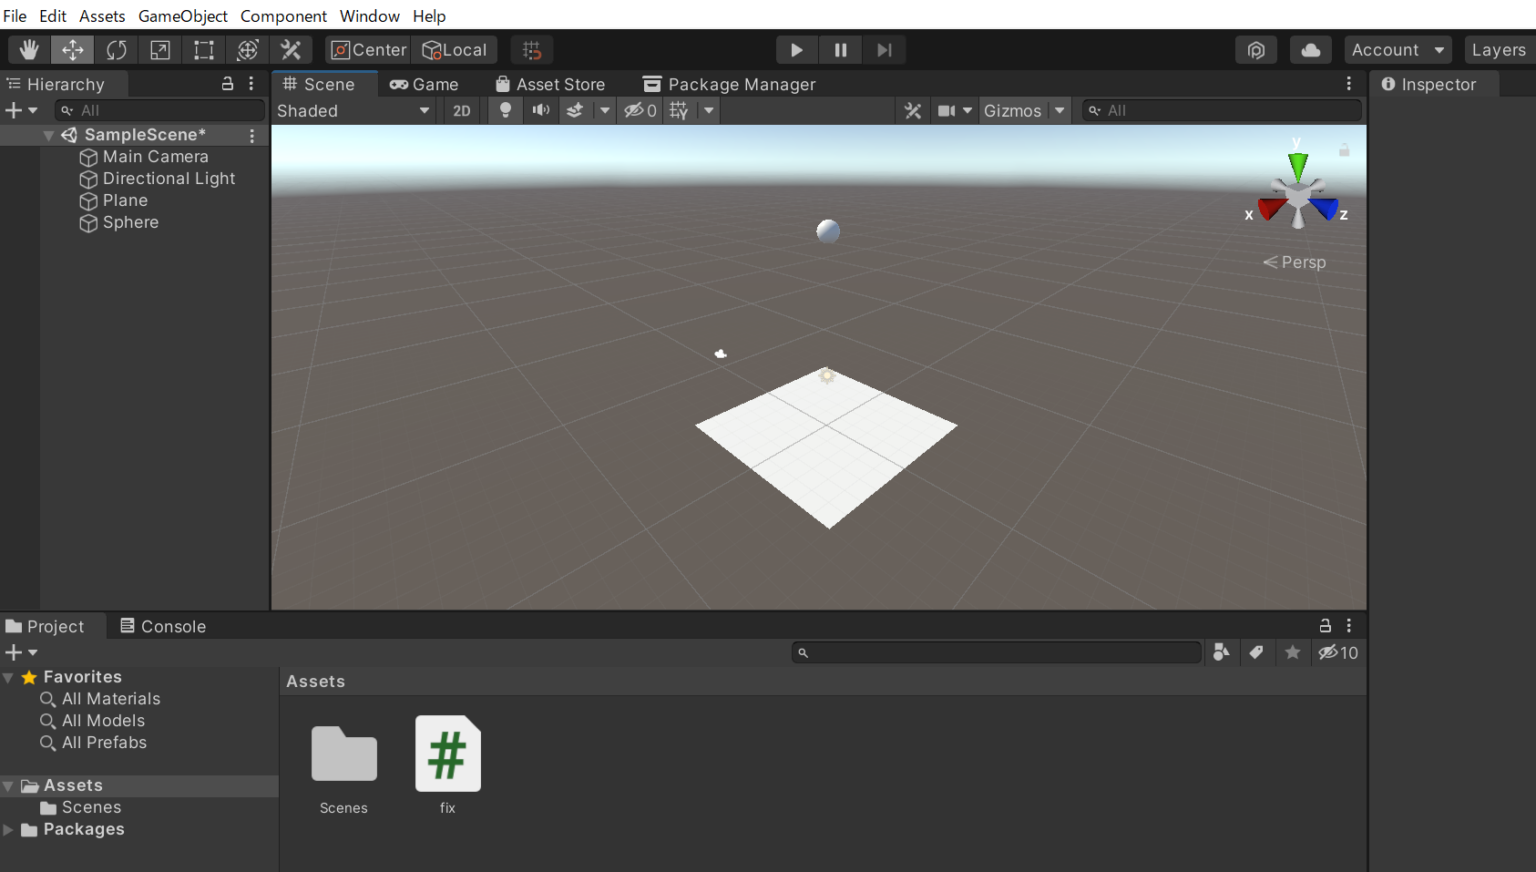This screenshot has height=872, width=1536.
Task: Open the GameObject menu
Action: coord(182,16)
